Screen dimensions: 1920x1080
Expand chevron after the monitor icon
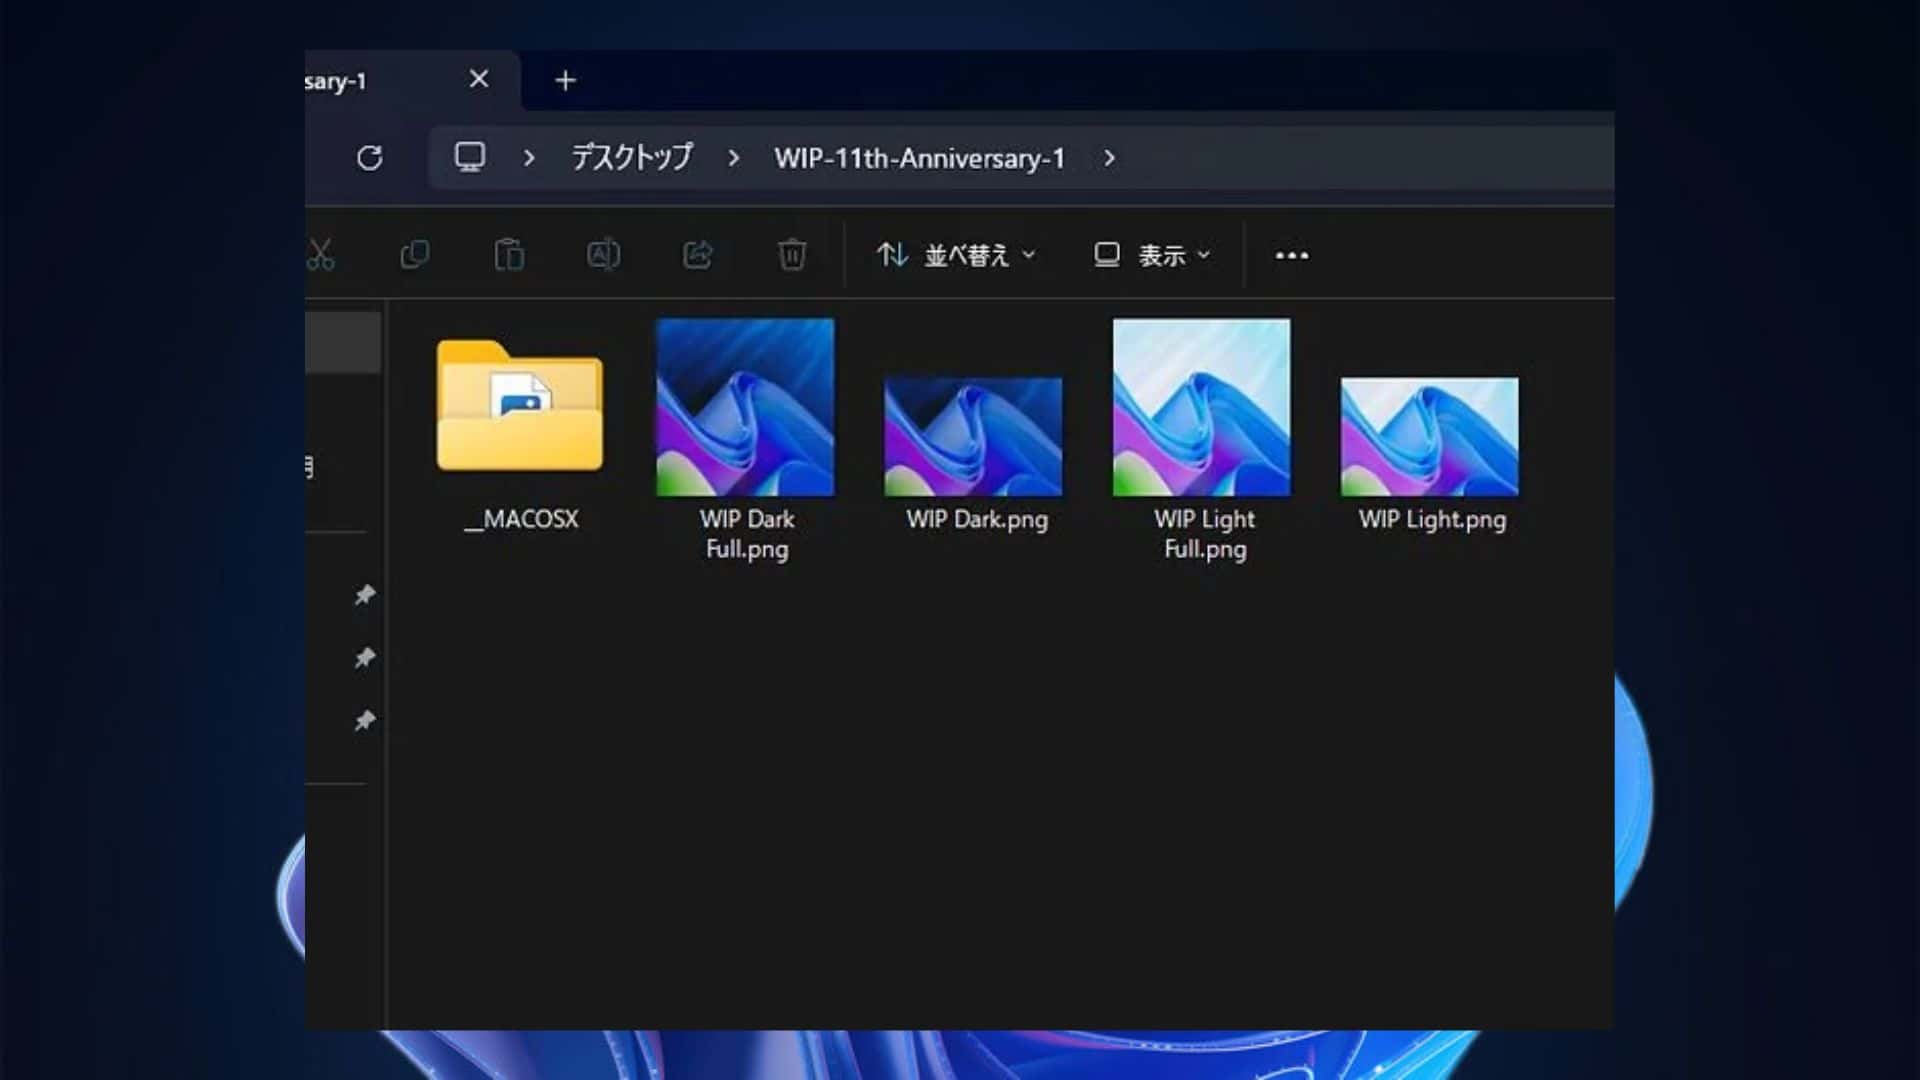(529, 158)
